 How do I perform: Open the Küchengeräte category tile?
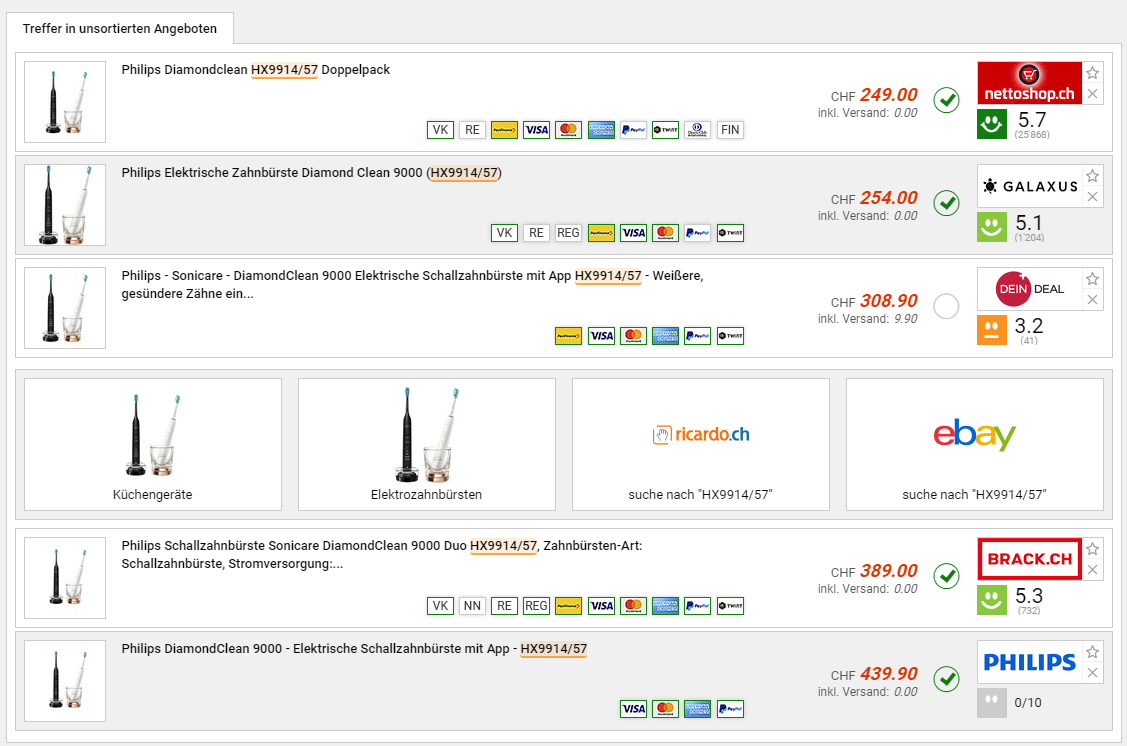point(153,444)
